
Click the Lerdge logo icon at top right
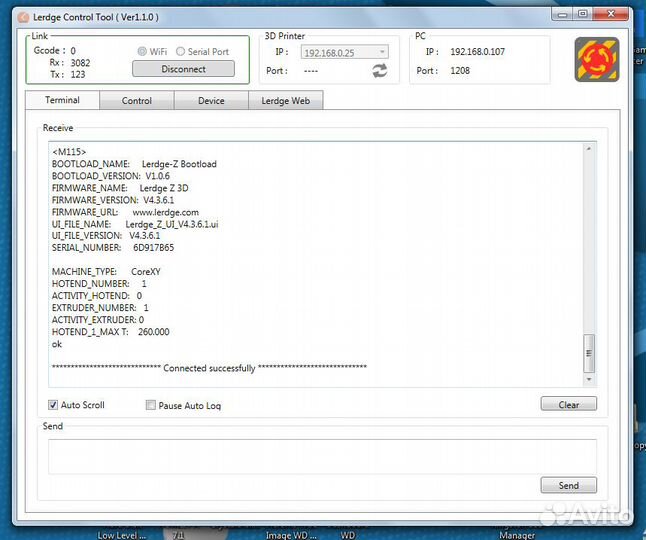pos(597,60)
